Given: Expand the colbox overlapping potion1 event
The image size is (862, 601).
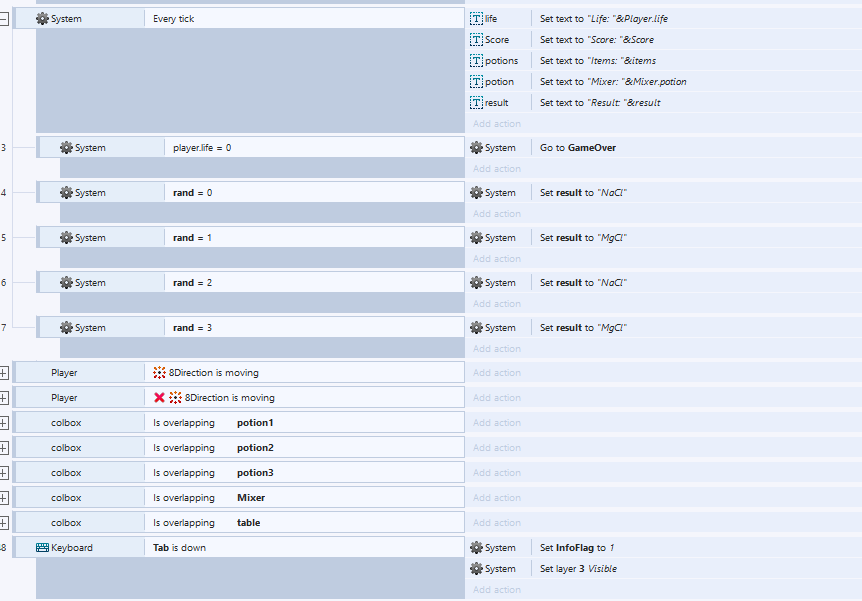Looking at the screenshot, I should (4, 423).
